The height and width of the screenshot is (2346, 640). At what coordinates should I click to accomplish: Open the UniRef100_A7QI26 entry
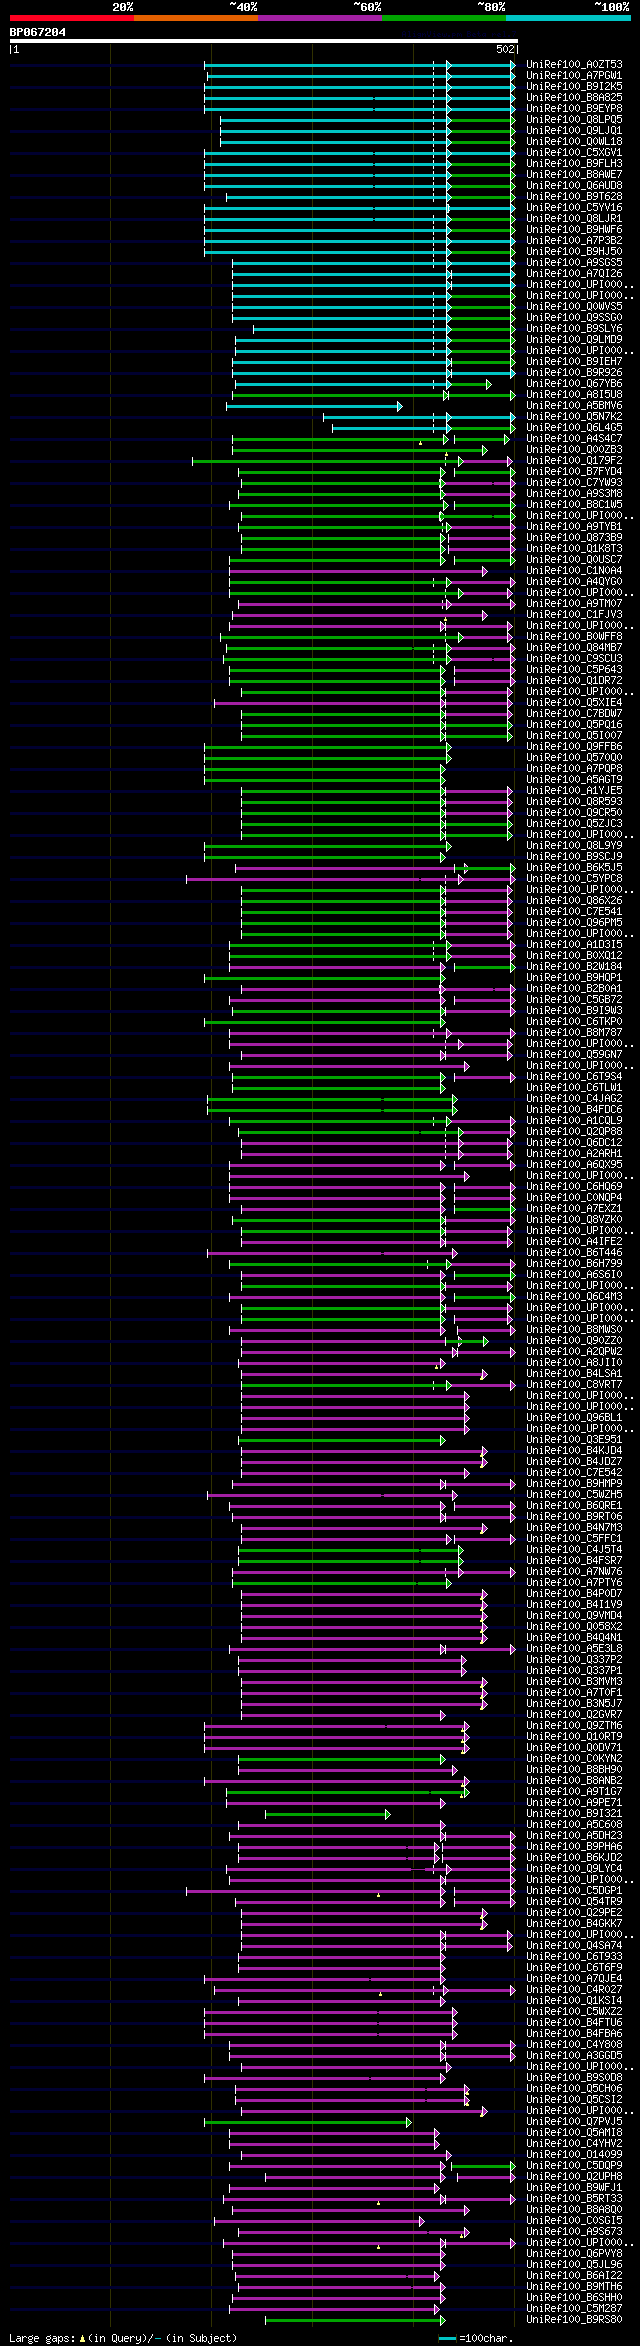click(574, 273)
